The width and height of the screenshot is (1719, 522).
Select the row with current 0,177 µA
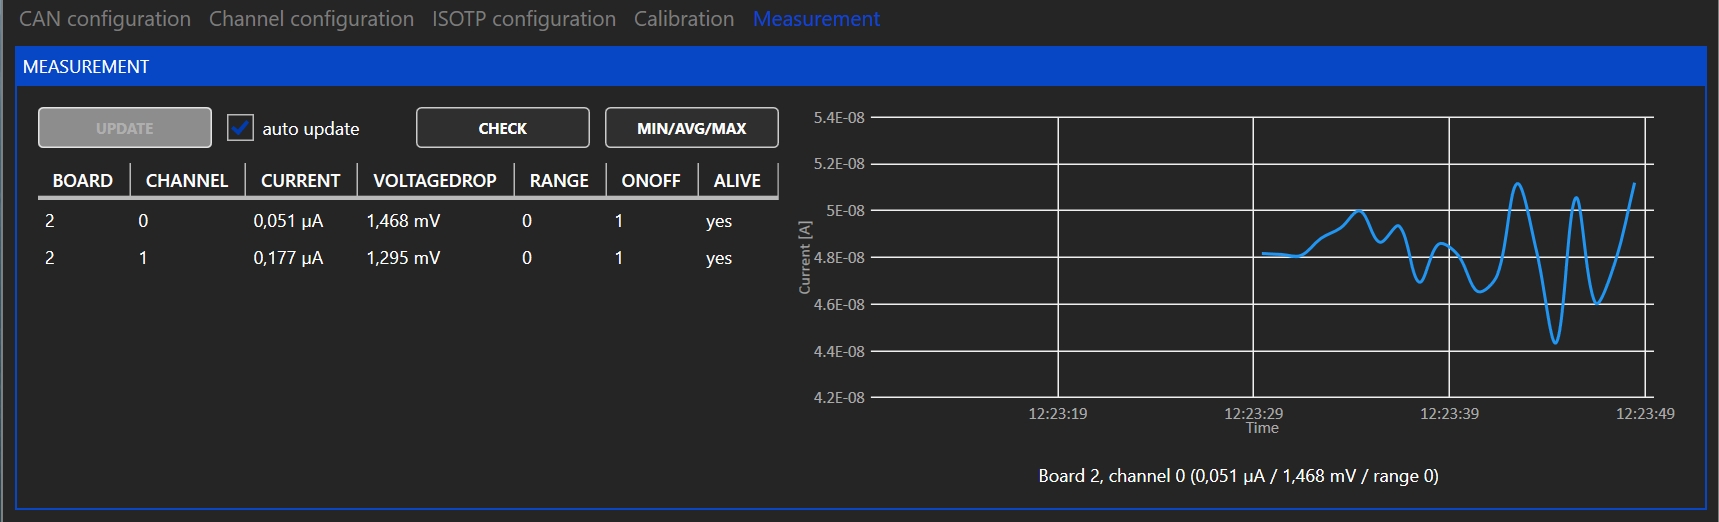pos(288,258)
